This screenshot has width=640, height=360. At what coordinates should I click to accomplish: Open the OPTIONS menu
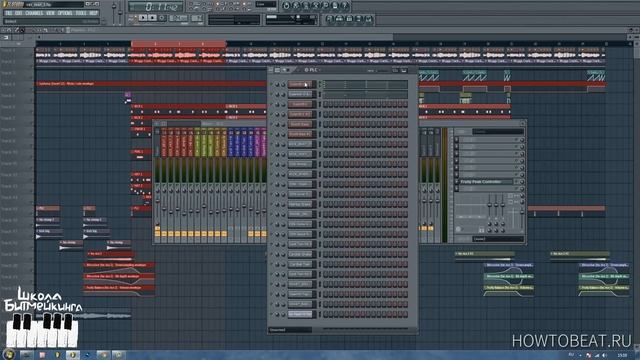tap(65, 13)
